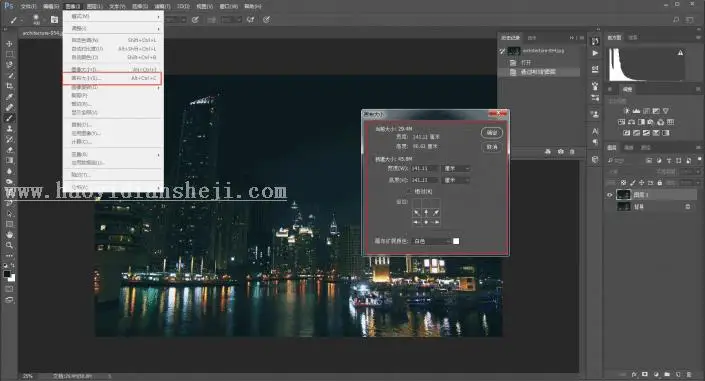The height and width of the screenshot is (381, 705).
Task: Choose Canvas Size in Image menu
Action: click(x=112, y=78)
